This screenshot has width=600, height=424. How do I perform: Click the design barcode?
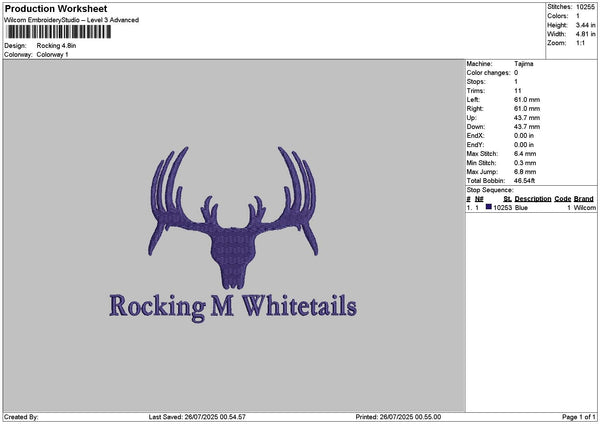[57, 33]
